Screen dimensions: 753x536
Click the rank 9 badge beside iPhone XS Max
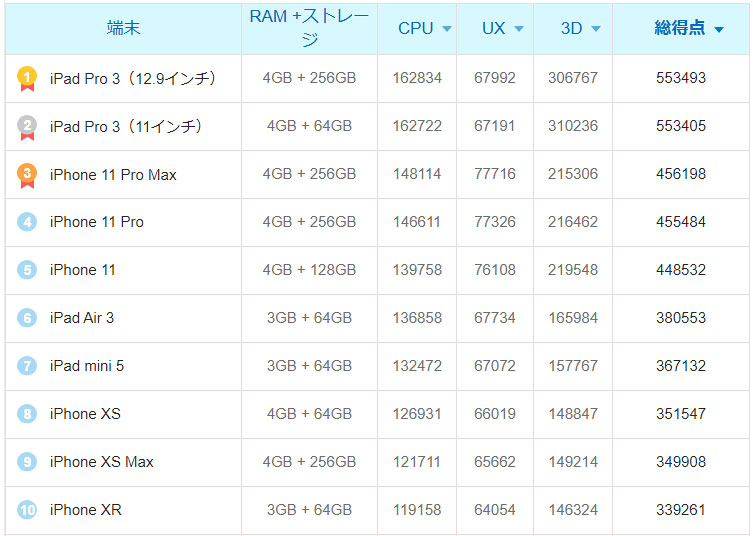pyautogui.click(x=27, y=462)
